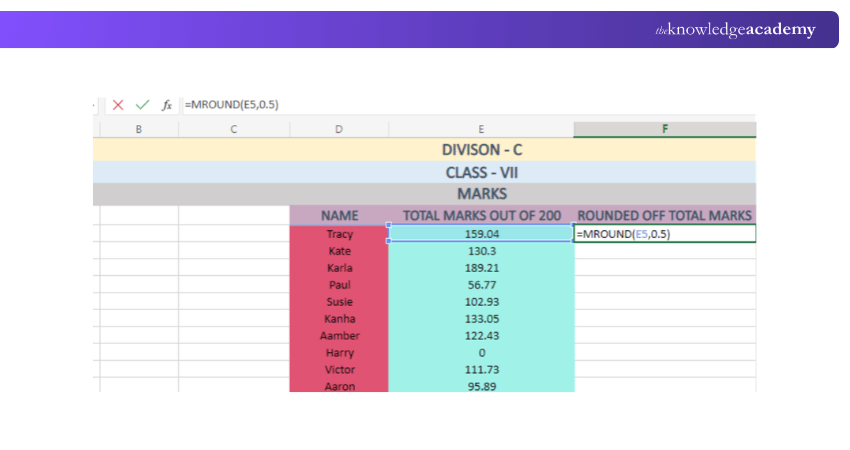
Task: Click the marks cell 95.89
Action: pyautogui.click(x=481, y=385)
